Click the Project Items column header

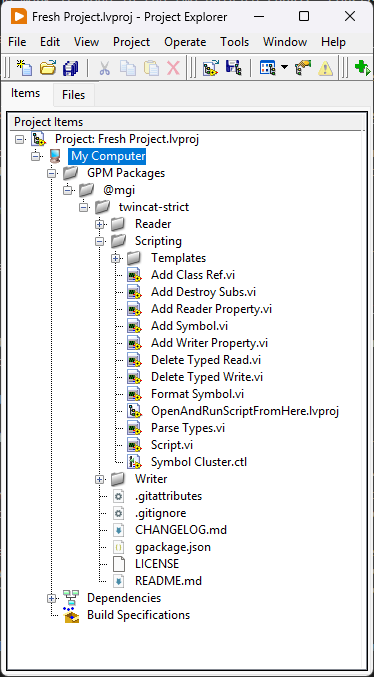187,122
